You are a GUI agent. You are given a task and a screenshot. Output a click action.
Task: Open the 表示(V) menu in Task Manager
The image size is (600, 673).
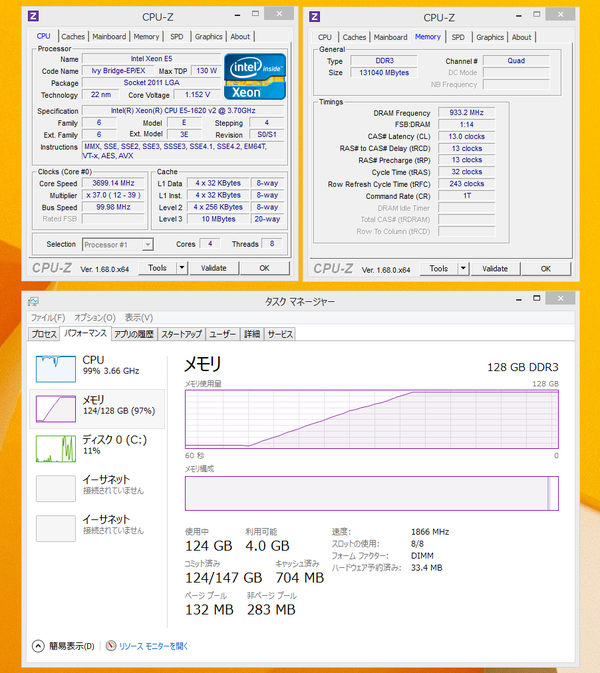(x=139, y=318)
